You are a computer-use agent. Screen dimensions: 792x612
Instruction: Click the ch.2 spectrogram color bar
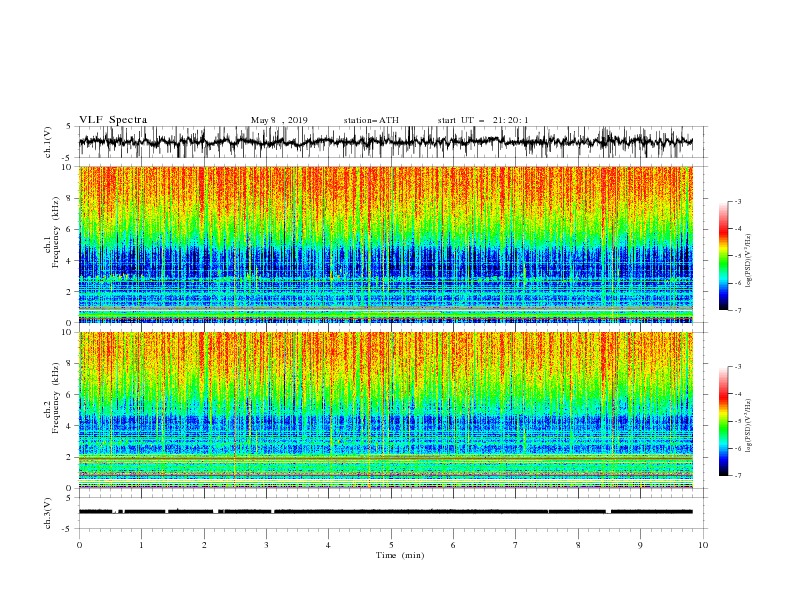724,421
